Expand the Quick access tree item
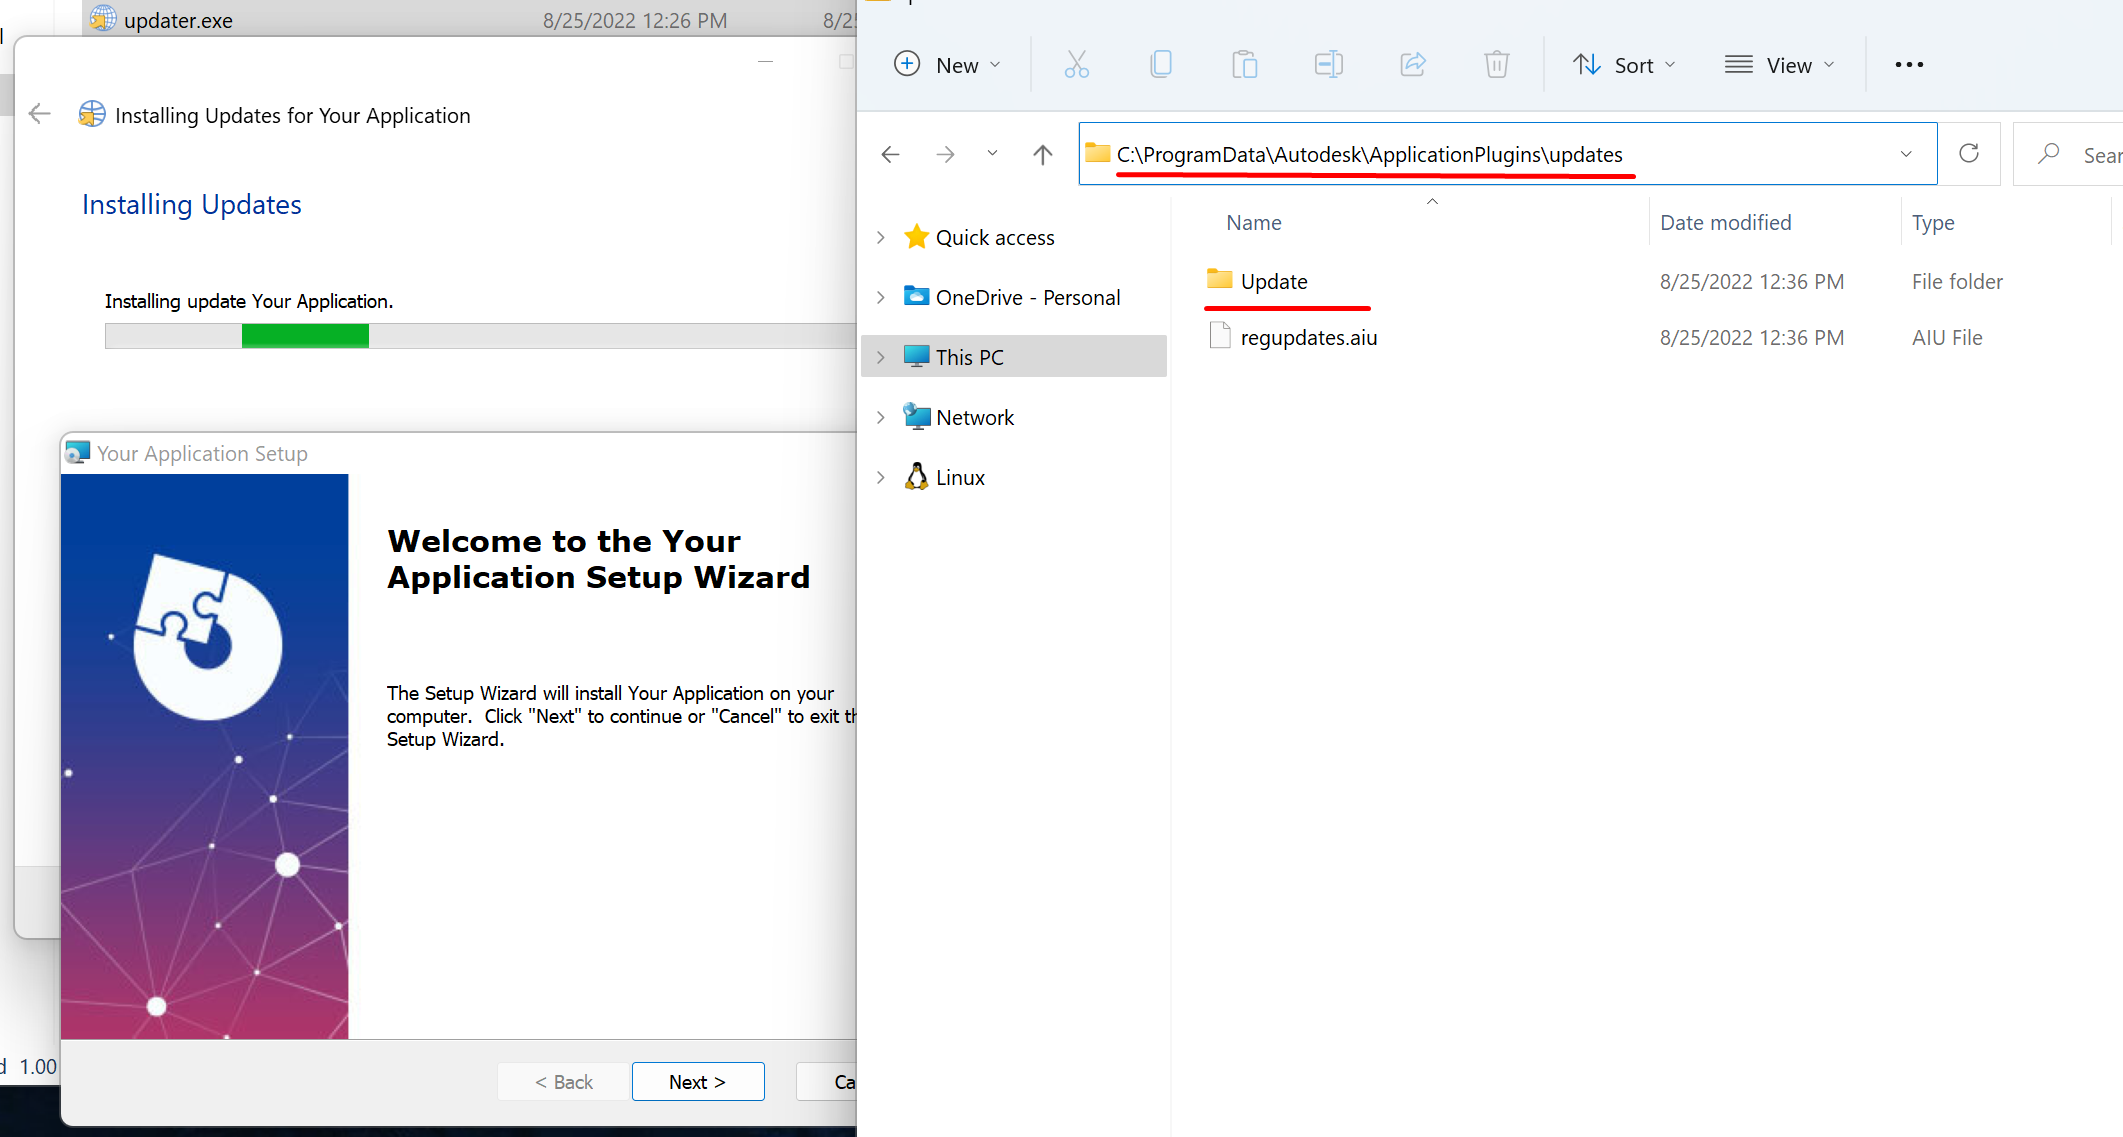The image size is (2123, 1137). coord(880,236)
